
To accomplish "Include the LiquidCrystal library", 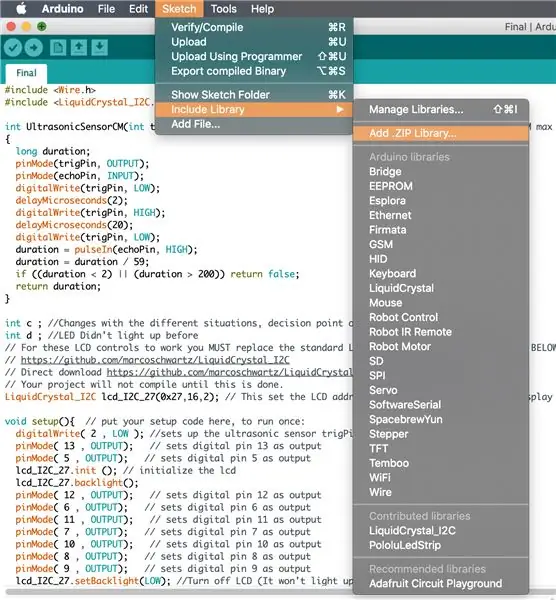I will [441, 288].
